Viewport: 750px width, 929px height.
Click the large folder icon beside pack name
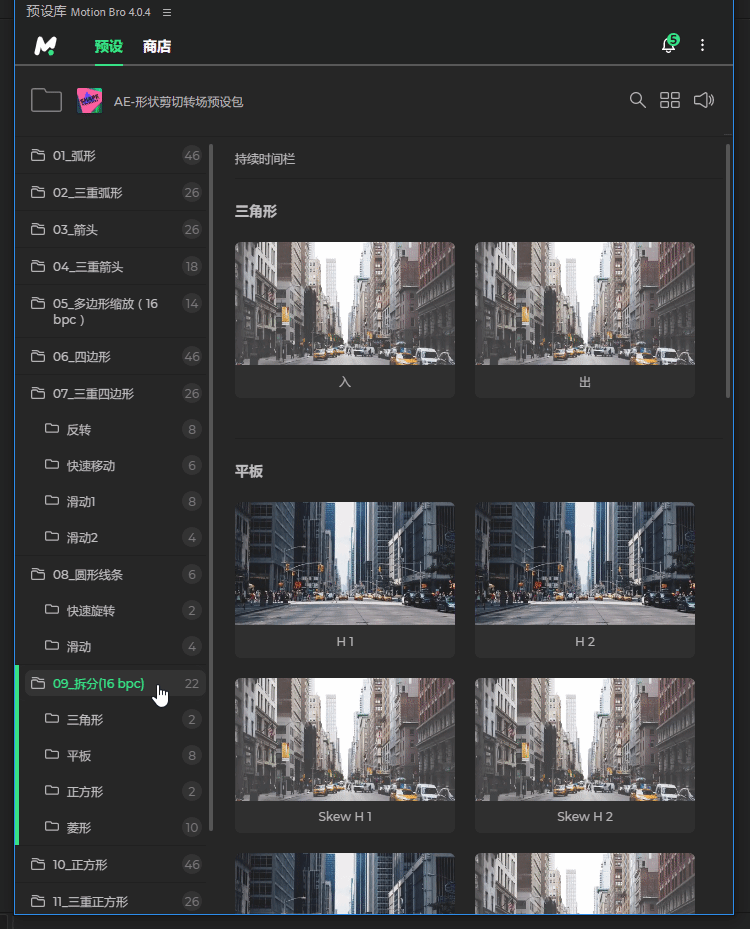46,100
